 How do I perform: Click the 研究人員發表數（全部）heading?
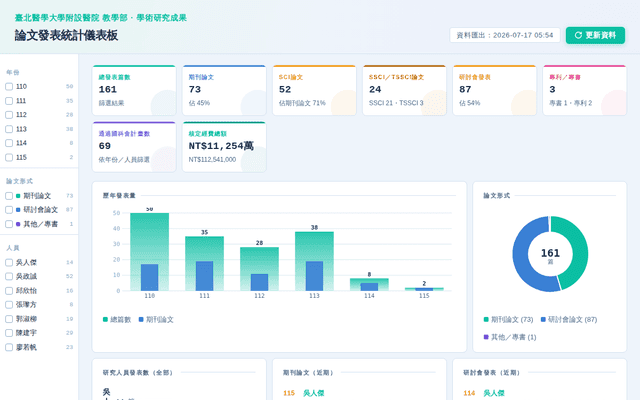tap(138, 373)
